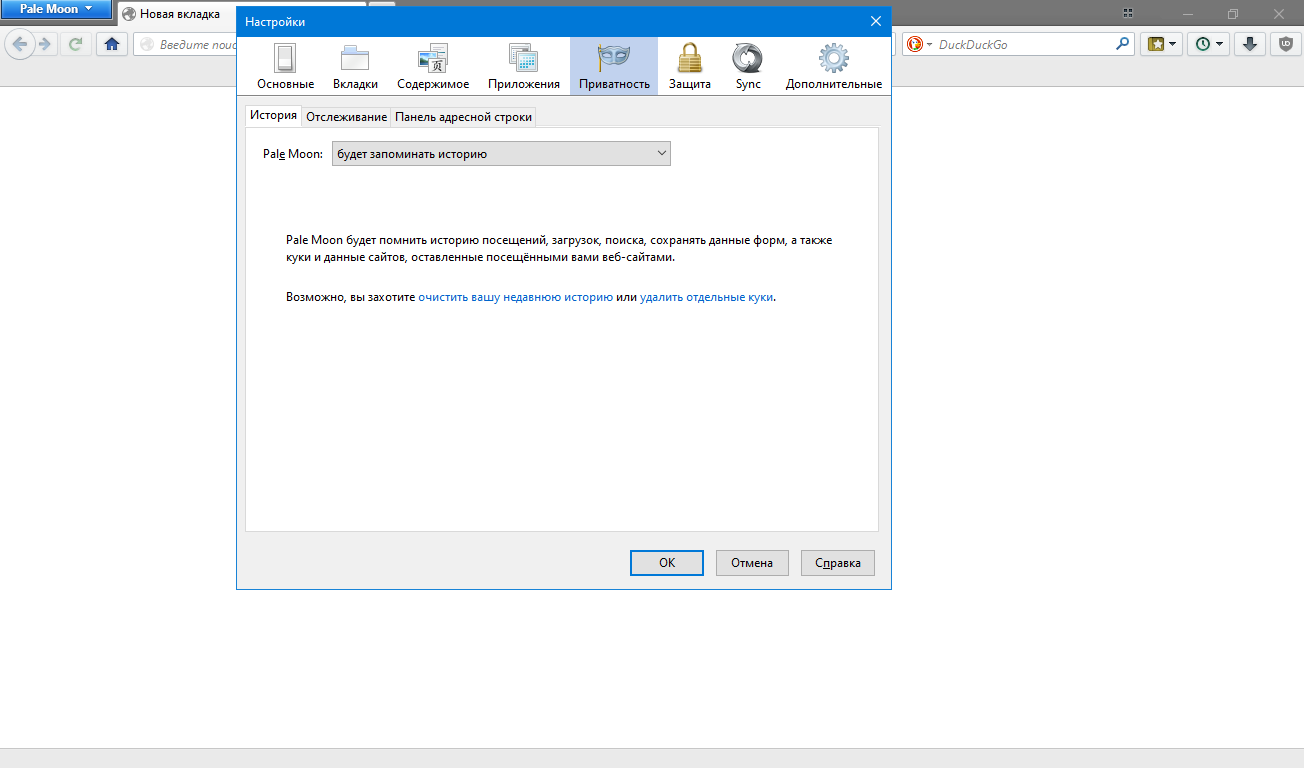The image size is (1304, 768).
Task: Open the Sync settings category
Action: click(x=748, y=67)
